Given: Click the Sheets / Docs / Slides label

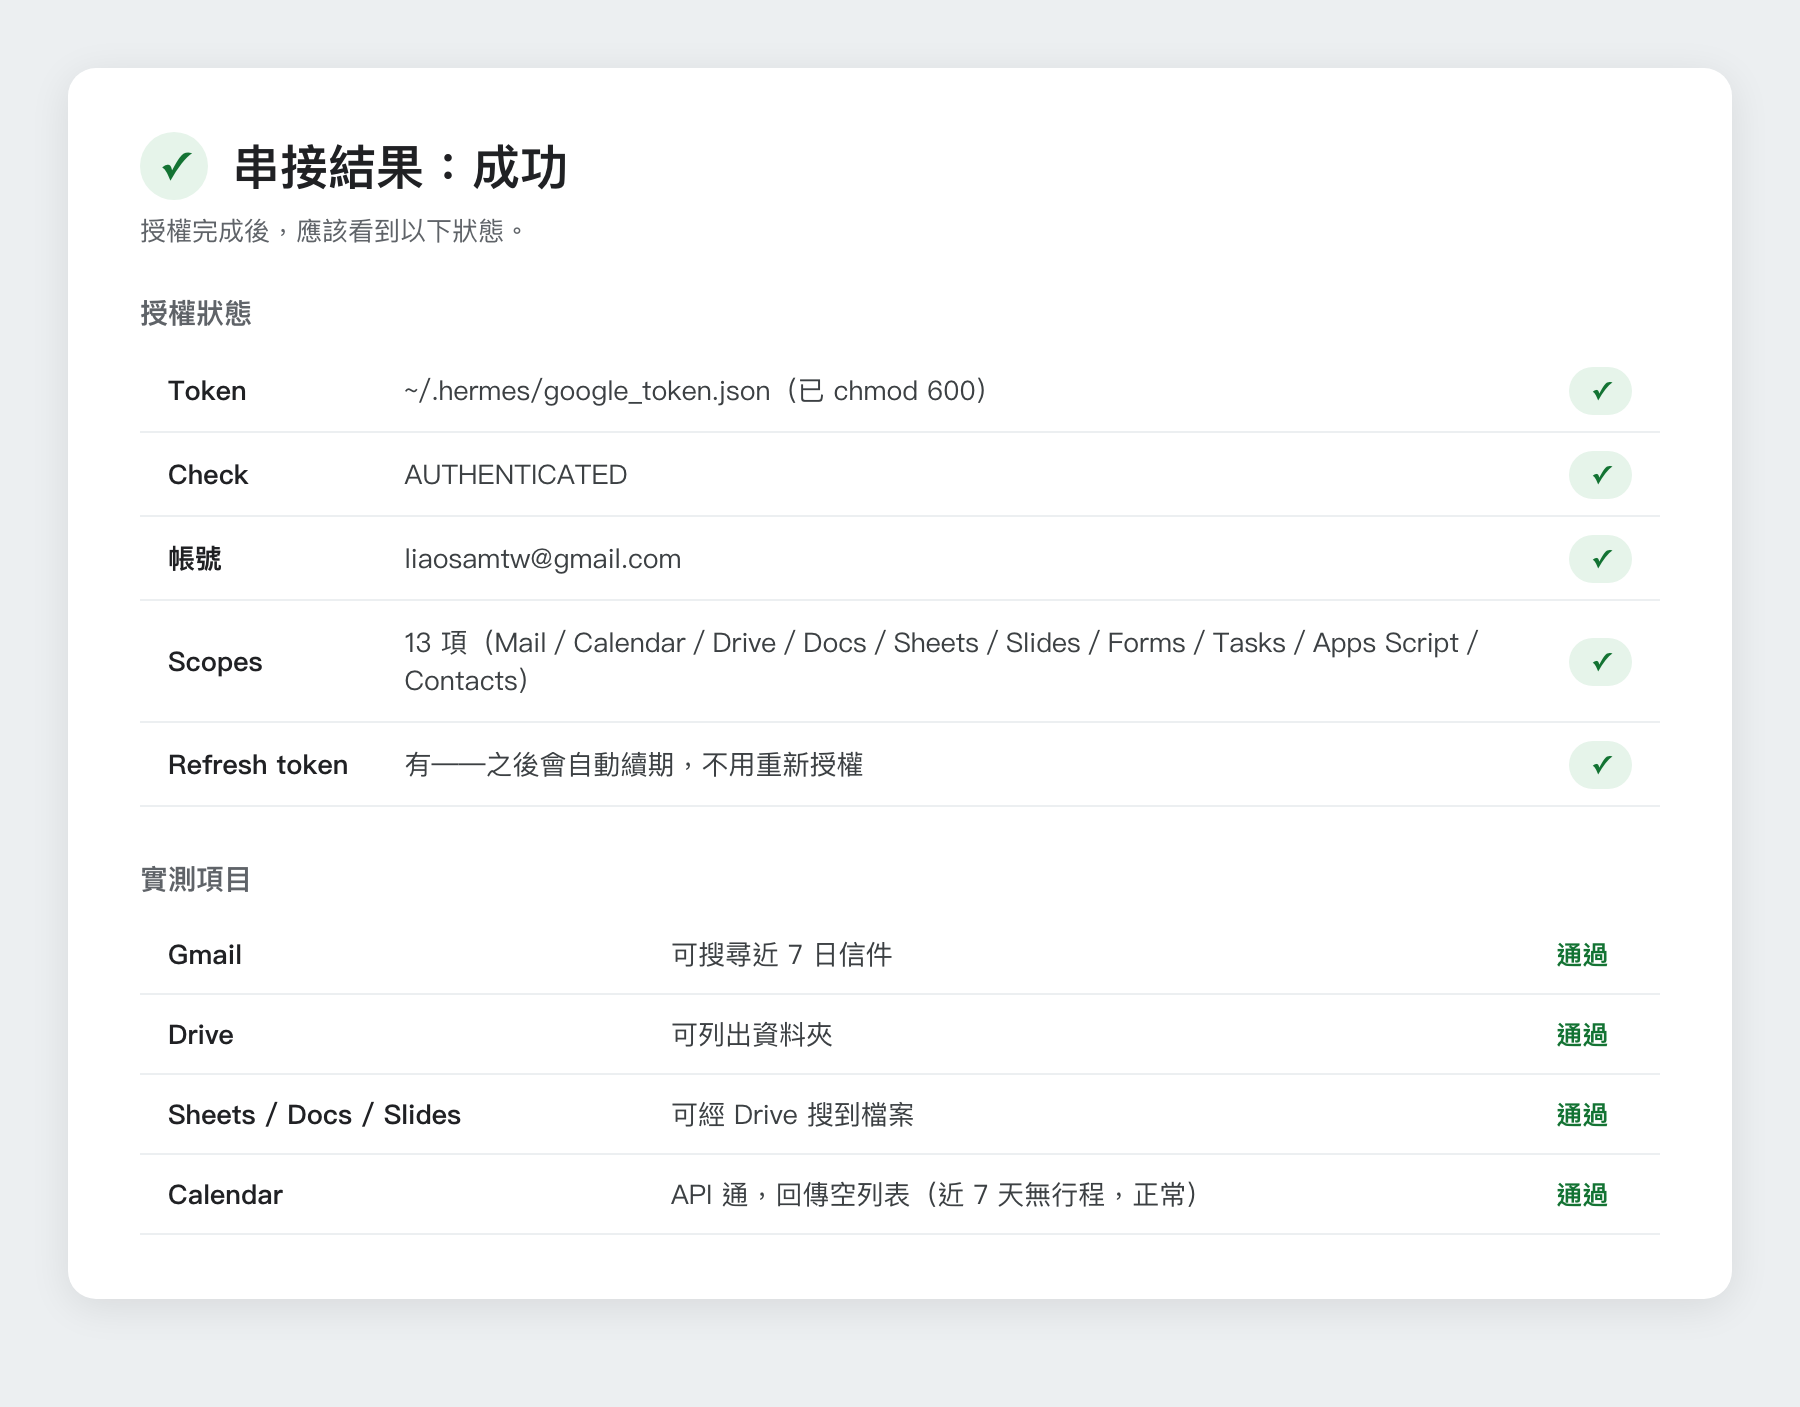Looking at the screenshot, I should 315,1115.
